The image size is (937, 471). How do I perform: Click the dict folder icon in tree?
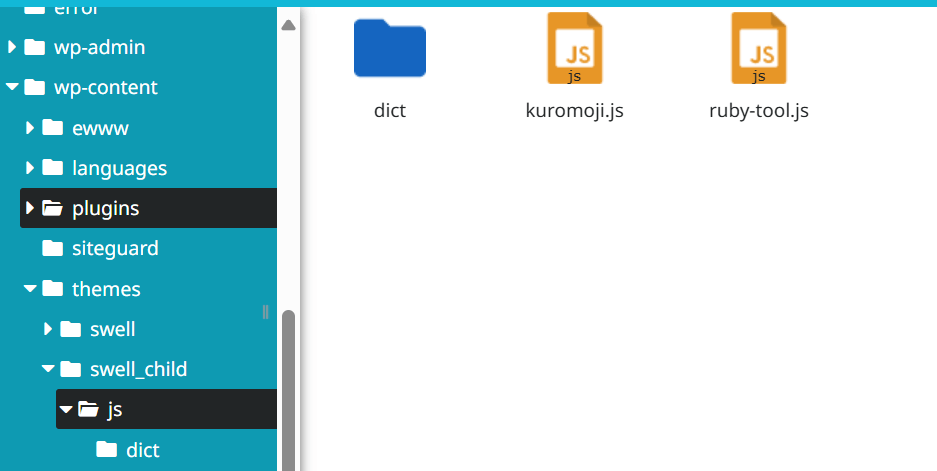coord(107,450)
